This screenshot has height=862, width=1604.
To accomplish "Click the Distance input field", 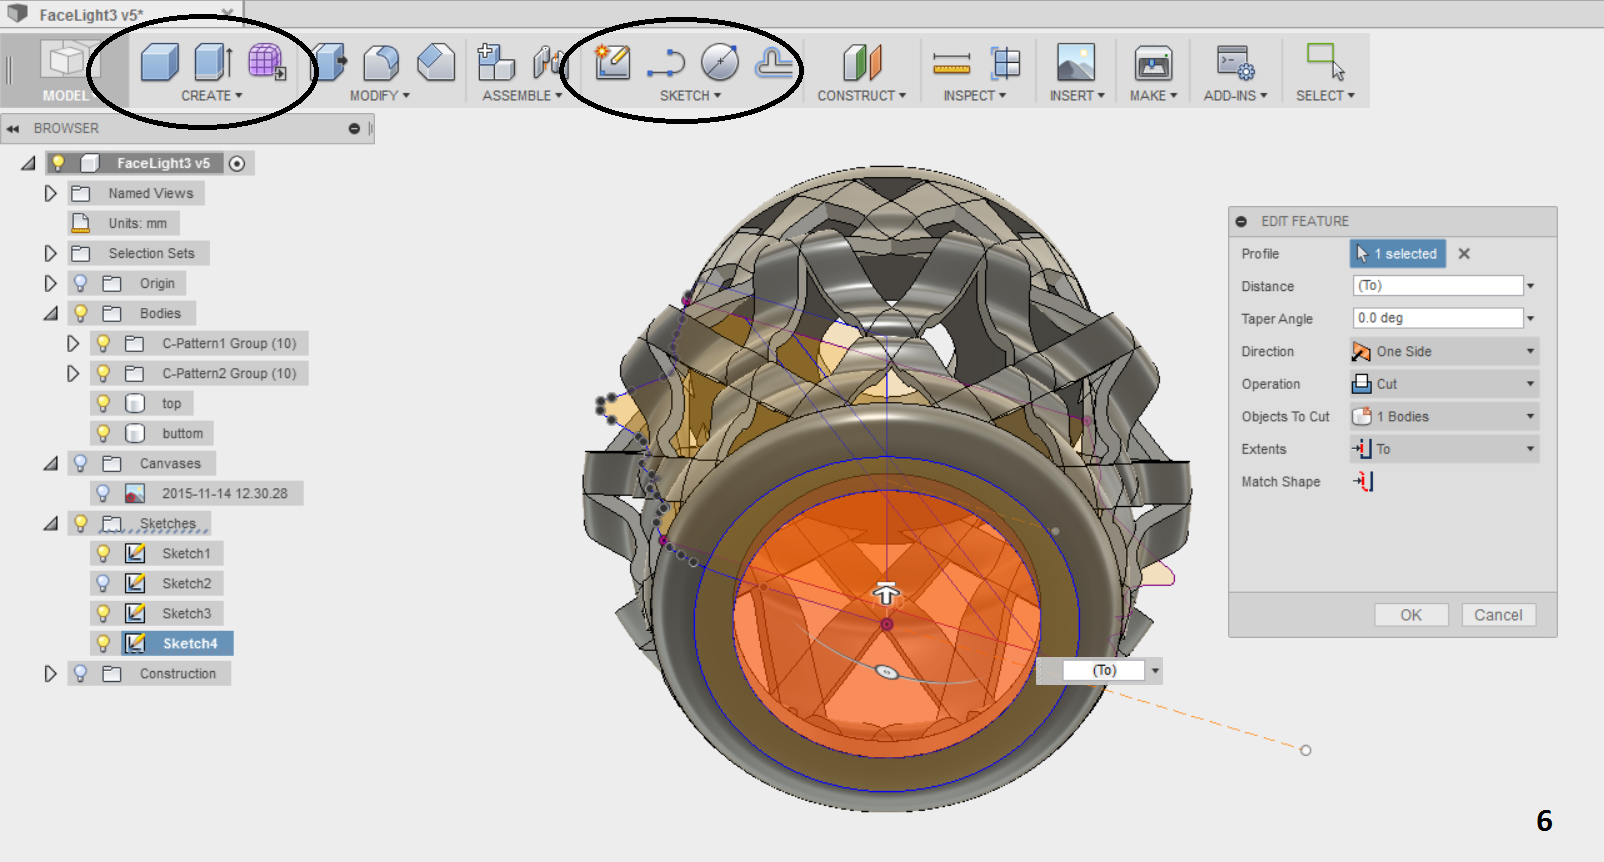I will click(1438, 286).
